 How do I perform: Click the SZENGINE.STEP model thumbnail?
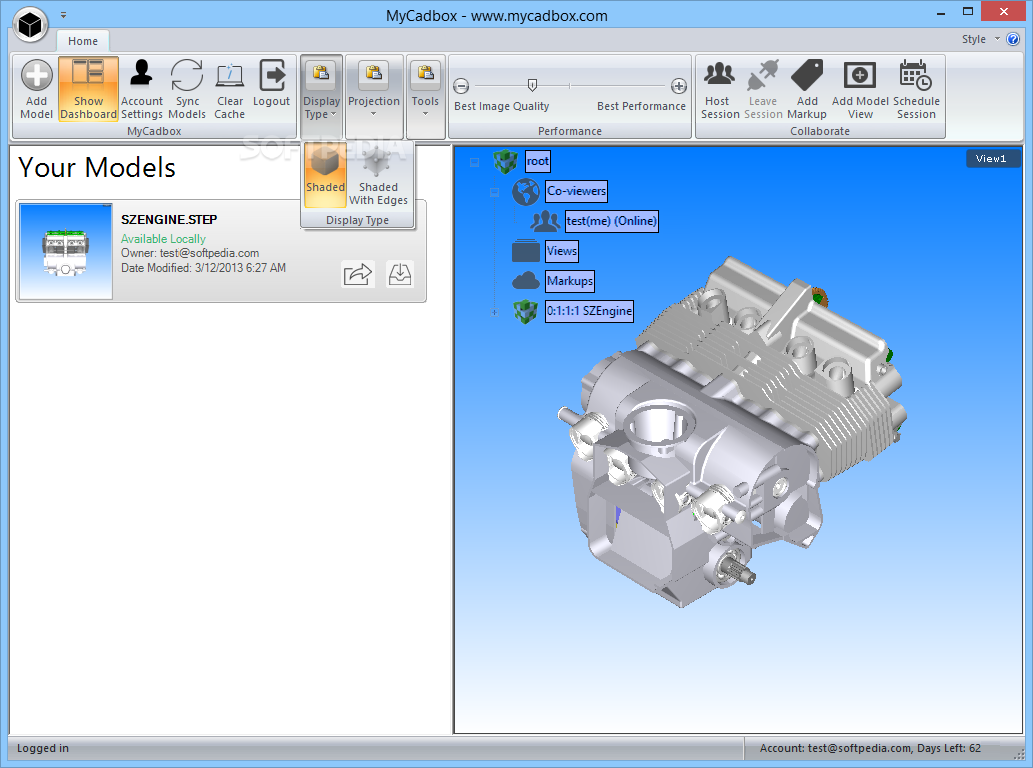coord(65,251)
